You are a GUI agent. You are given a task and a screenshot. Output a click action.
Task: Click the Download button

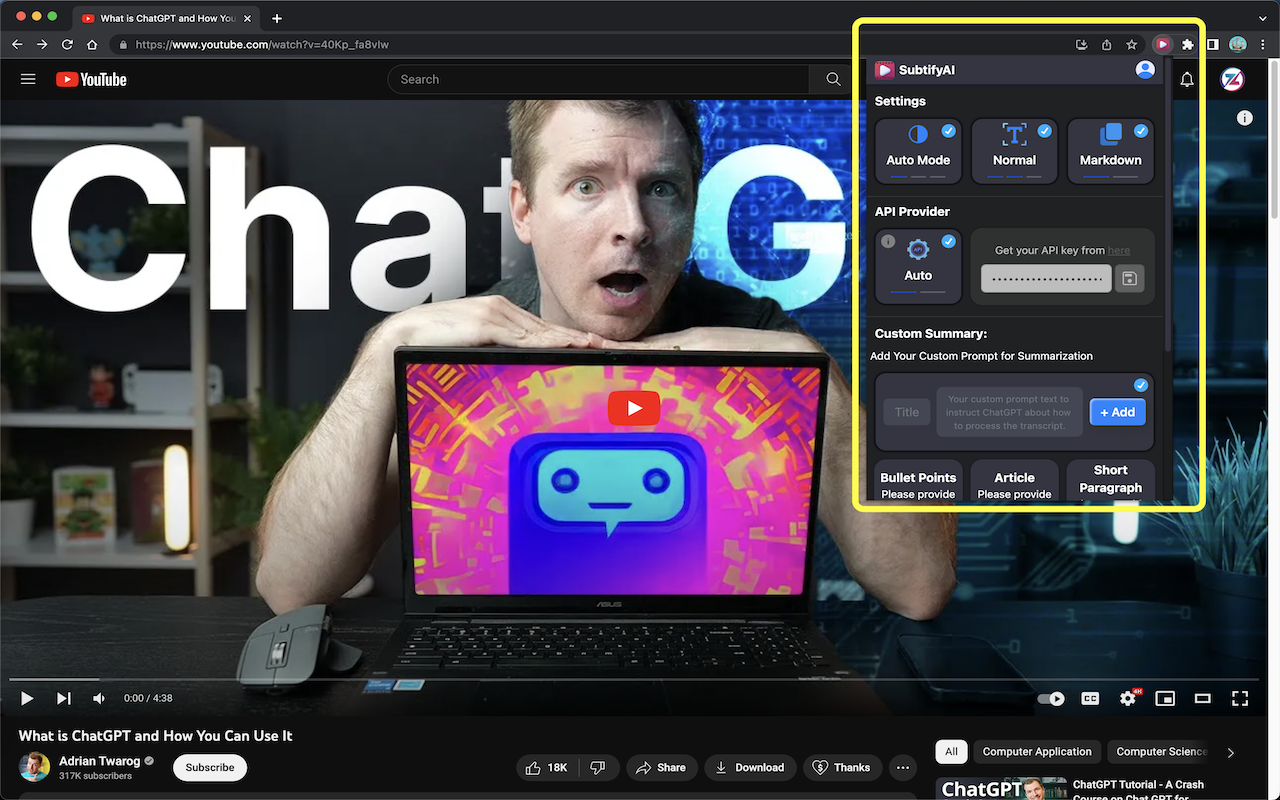(750, 767)
